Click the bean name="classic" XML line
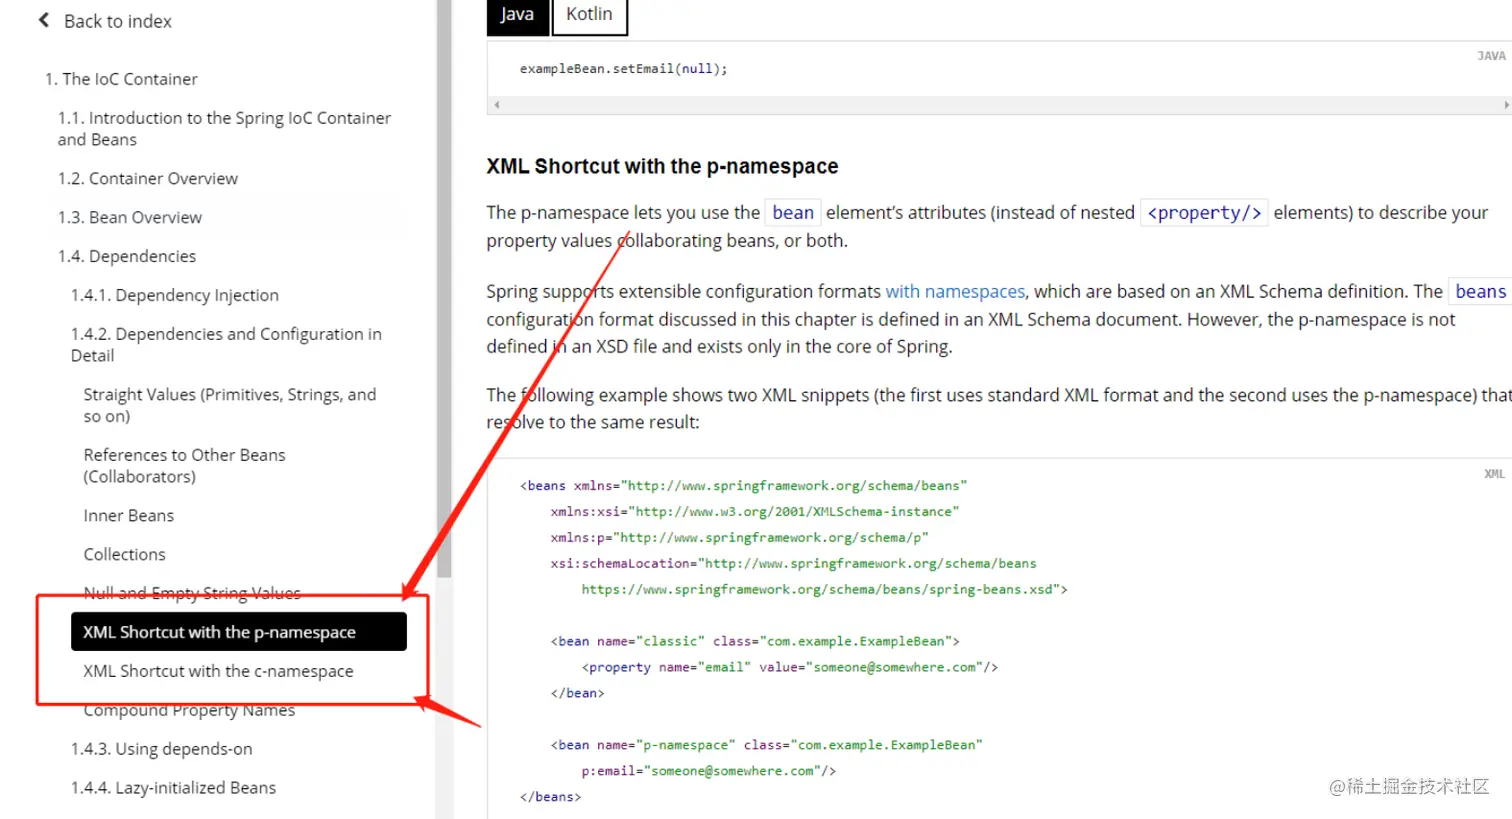 [754, 641]
